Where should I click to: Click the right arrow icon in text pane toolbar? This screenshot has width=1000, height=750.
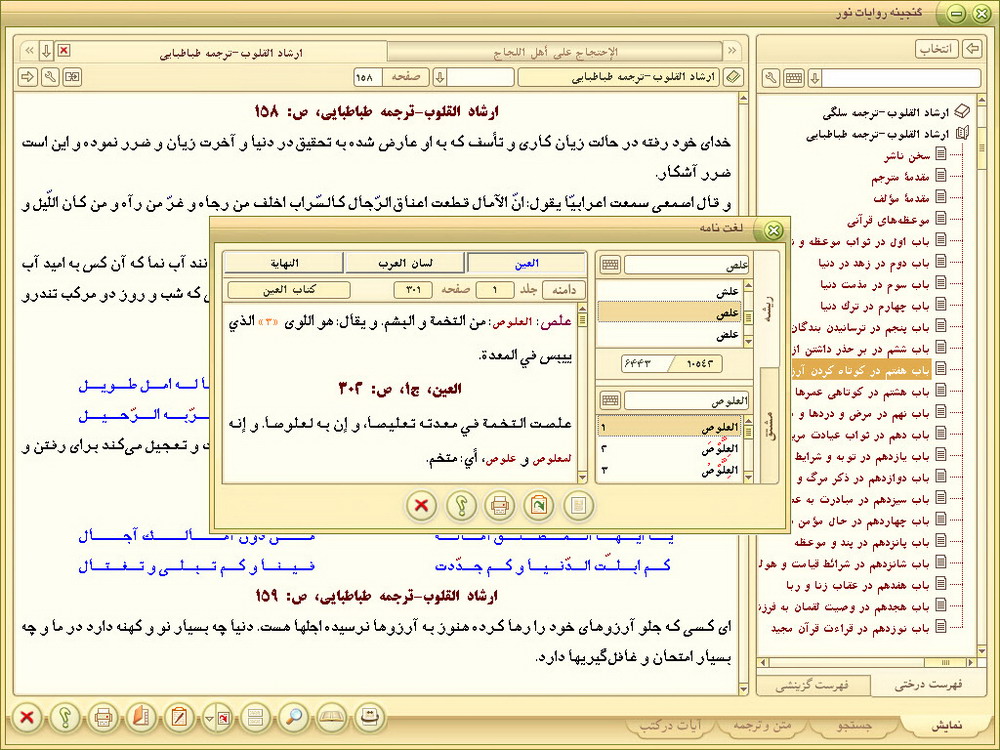27,77
